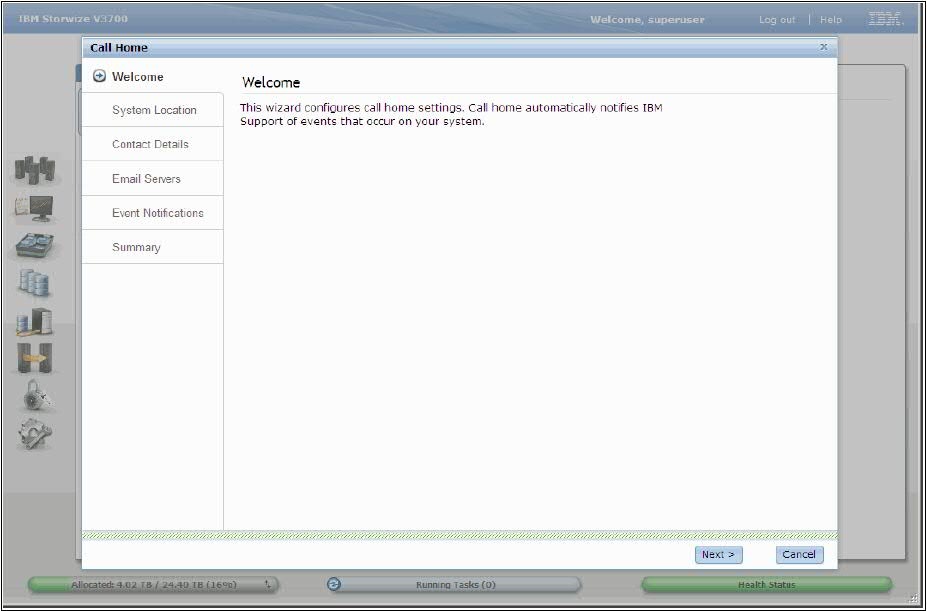Select the System Location wizard step
The height and width of the screenshot is (611, 927).
point(153,110)
